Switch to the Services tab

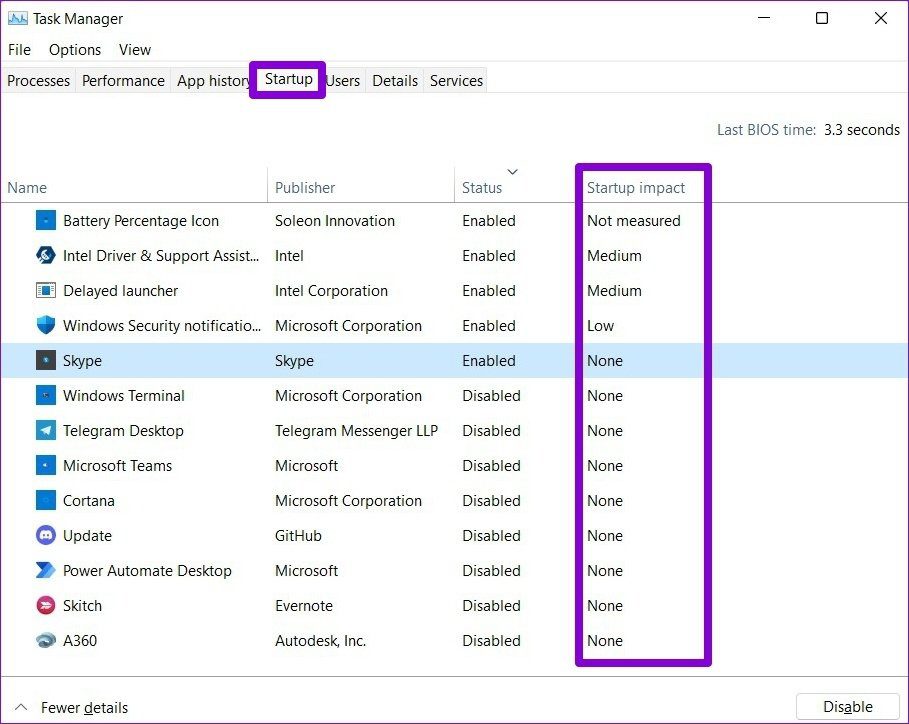pyautogui.click(x=456, y=81)
